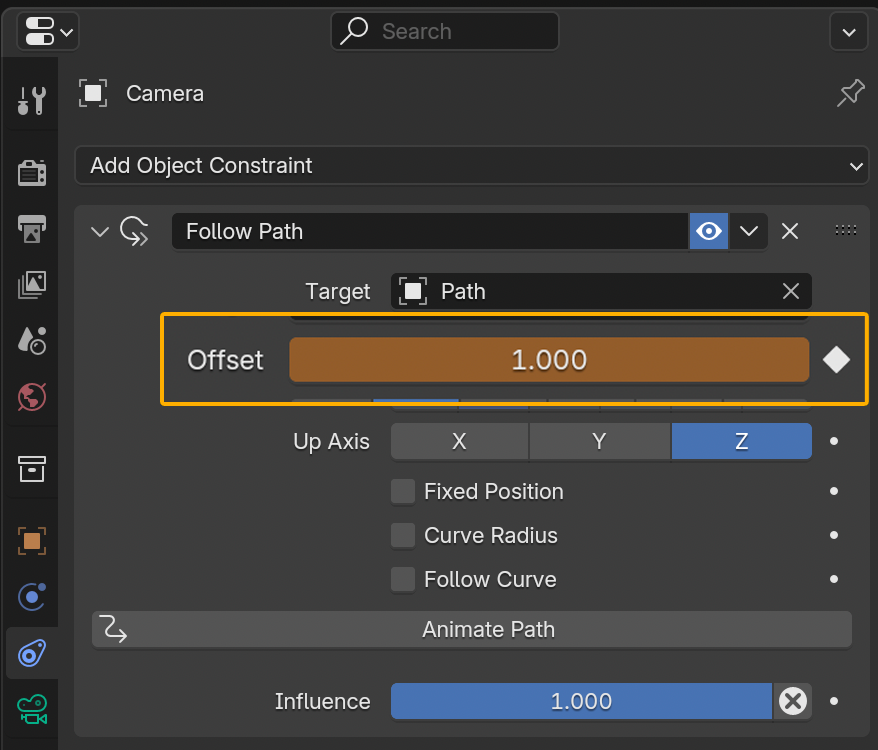The width and height of the screenshot is (878, 750).
Task: Open the Physics properties tab
Action: click(32, 598)
